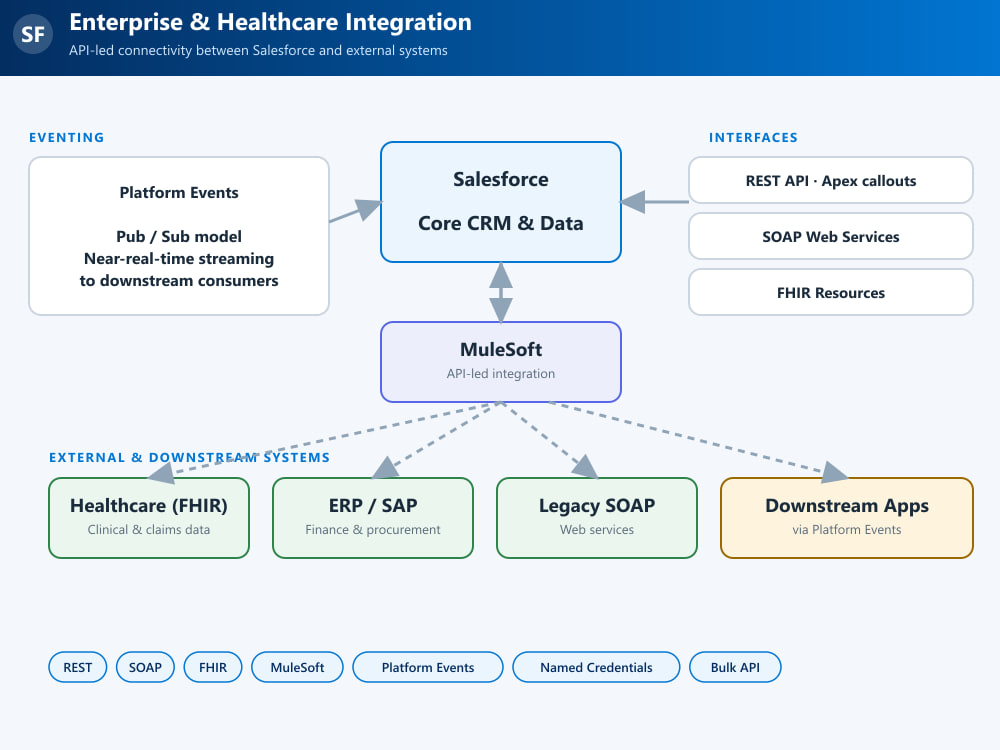Click the Near-real-time streaming line
Viewport: 1000px width, 750px height.
[x=179, y=258]
